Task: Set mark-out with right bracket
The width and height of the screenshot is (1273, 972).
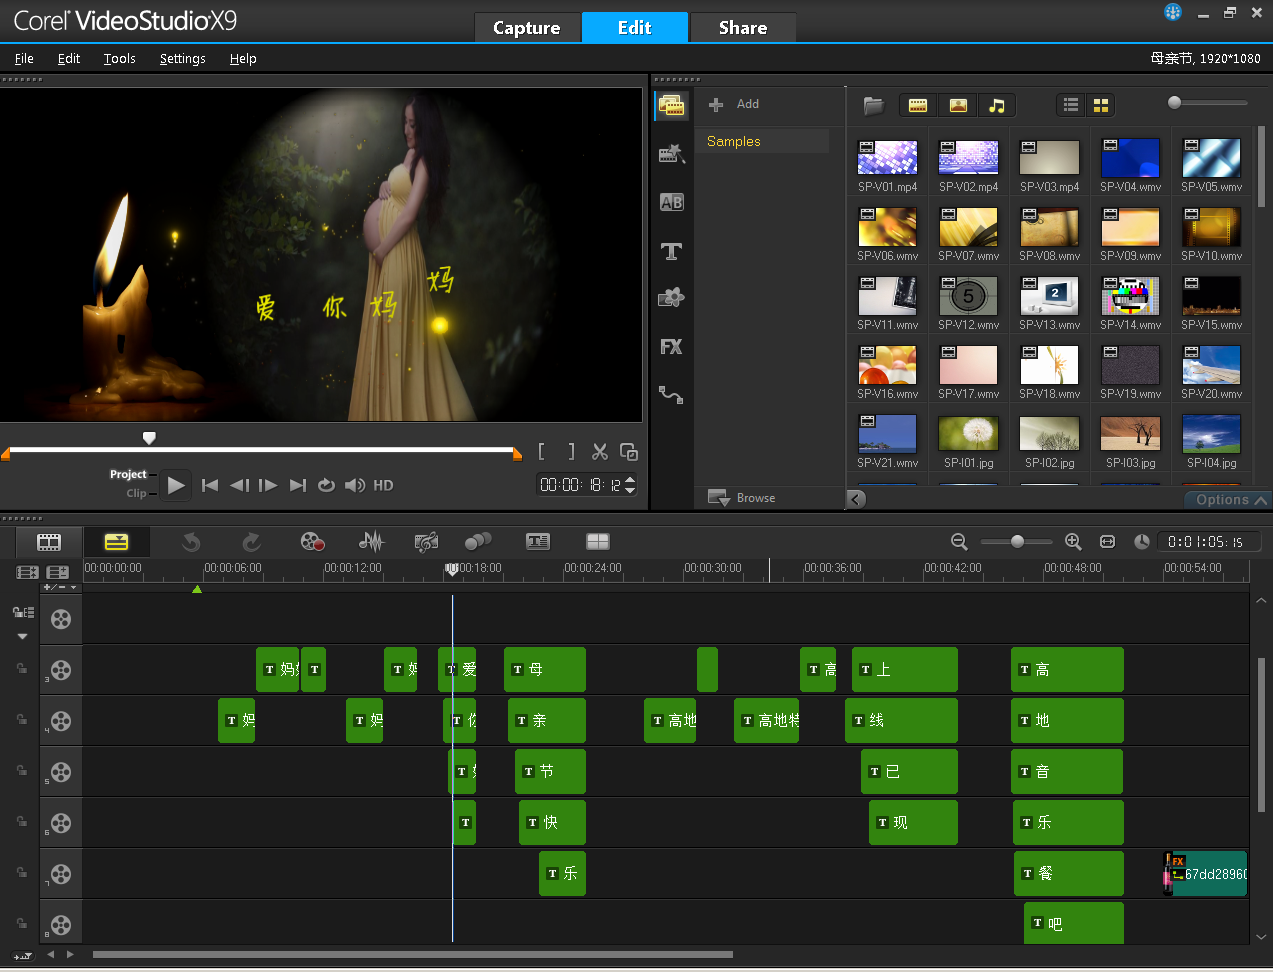Action: click(x=571, y=452)
